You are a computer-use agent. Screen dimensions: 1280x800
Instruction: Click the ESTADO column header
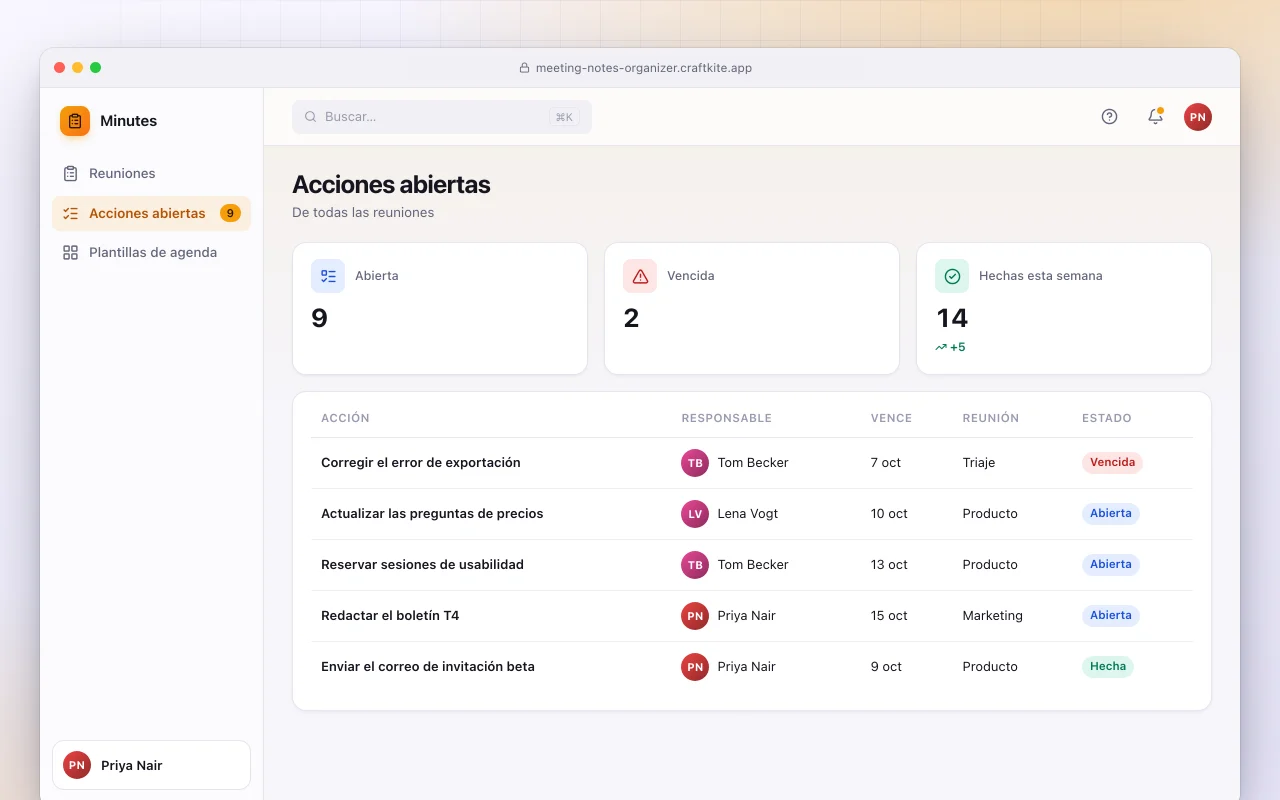coord(1107,418)
